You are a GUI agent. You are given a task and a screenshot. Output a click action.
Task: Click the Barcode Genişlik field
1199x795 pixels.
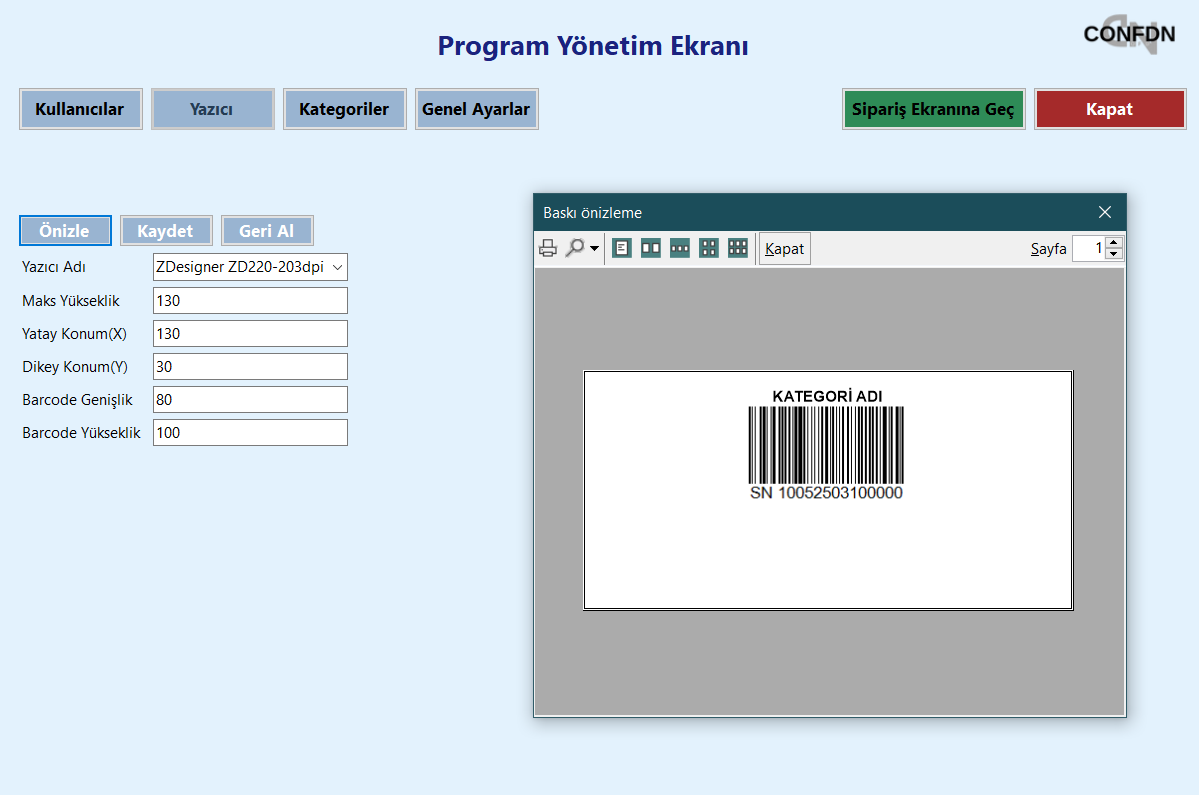click(x=250, y=399)
